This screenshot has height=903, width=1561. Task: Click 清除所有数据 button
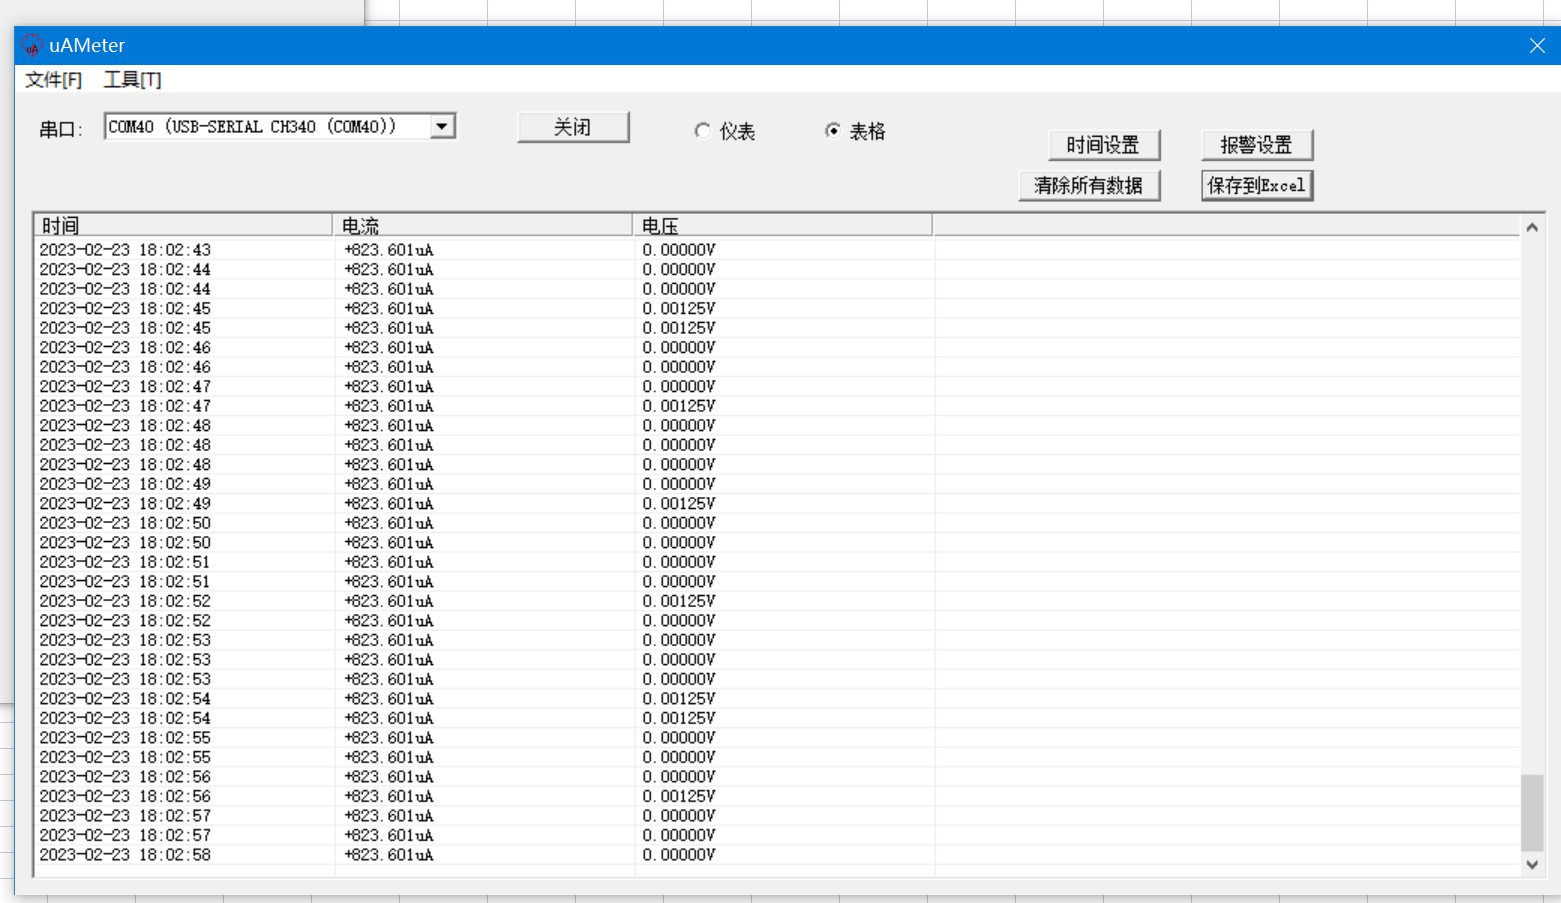tap(1089, 185)
